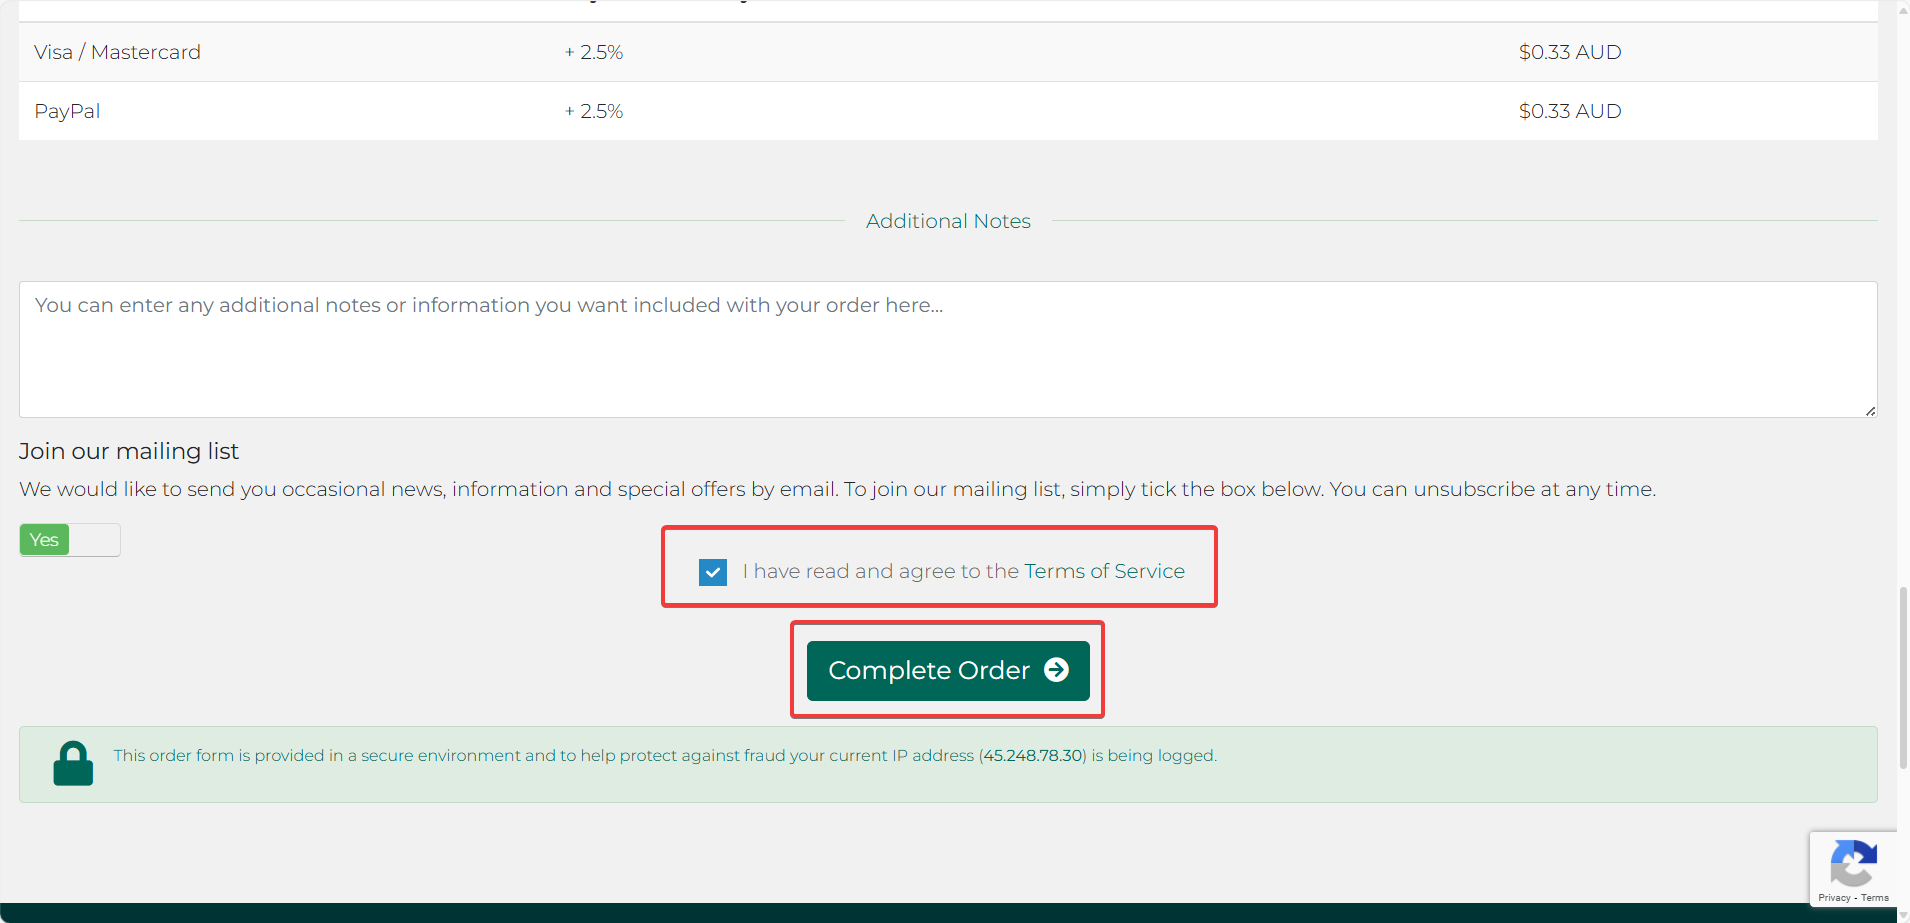Screen dimensions: 1910x923
Task: Click the green padlock security icon
Action: coord(73,763)
